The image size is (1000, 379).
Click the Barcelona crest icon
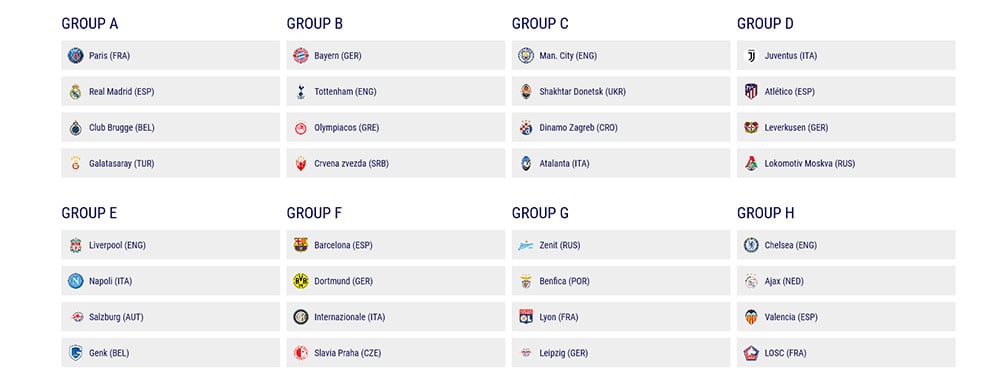[x=301, y=245]
